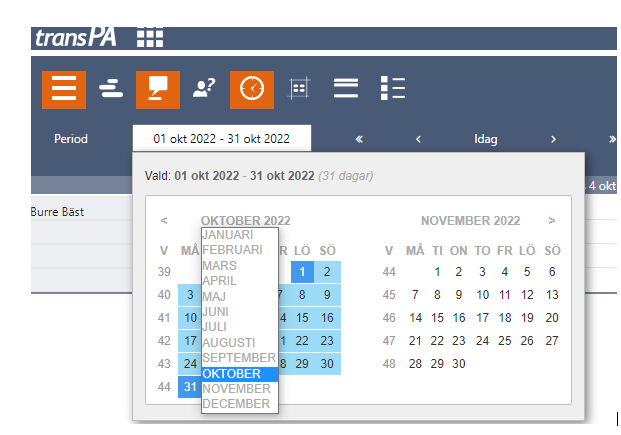Click the period date range field

pos(222,138)
